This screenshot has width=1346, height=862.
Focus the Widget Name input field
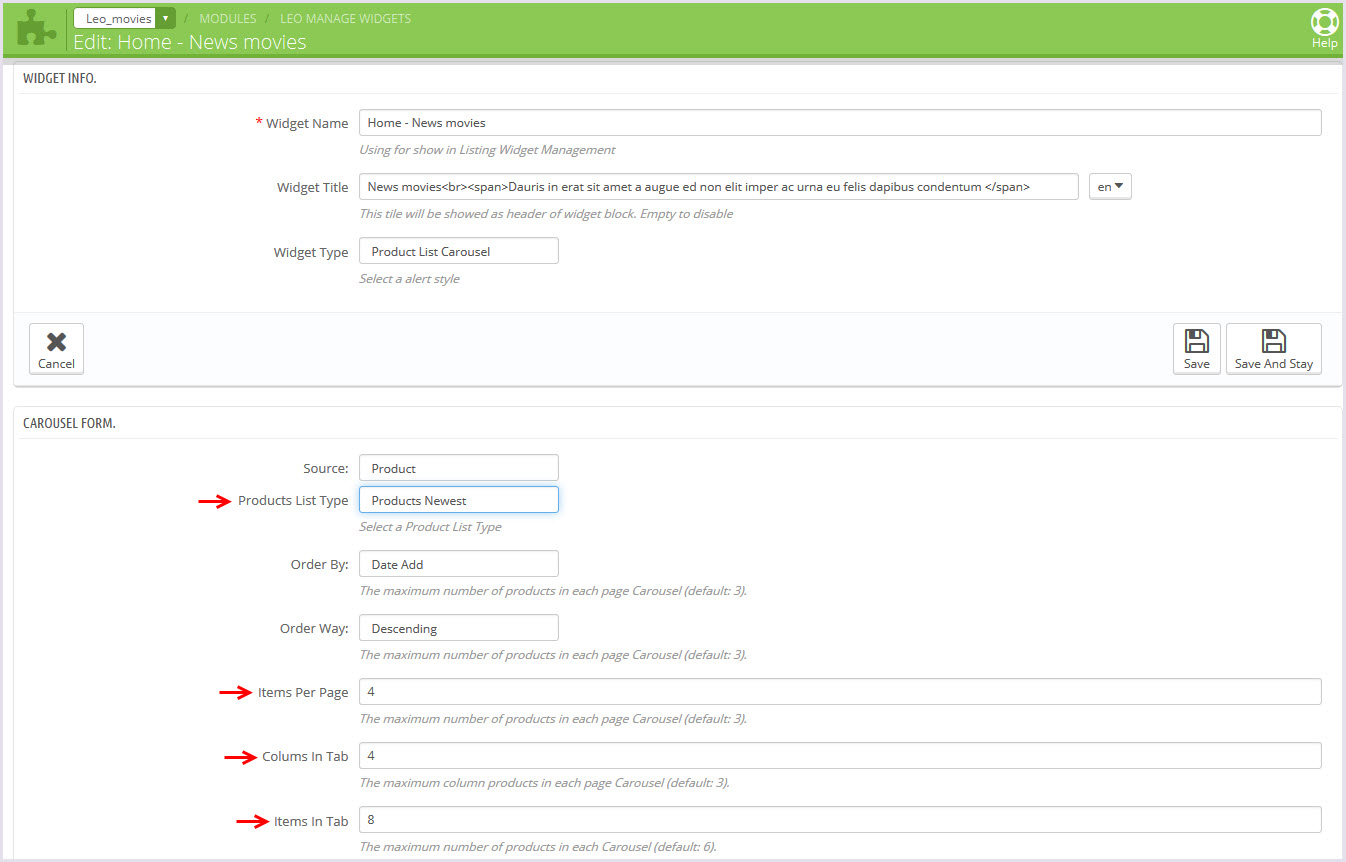pos(840,123)
